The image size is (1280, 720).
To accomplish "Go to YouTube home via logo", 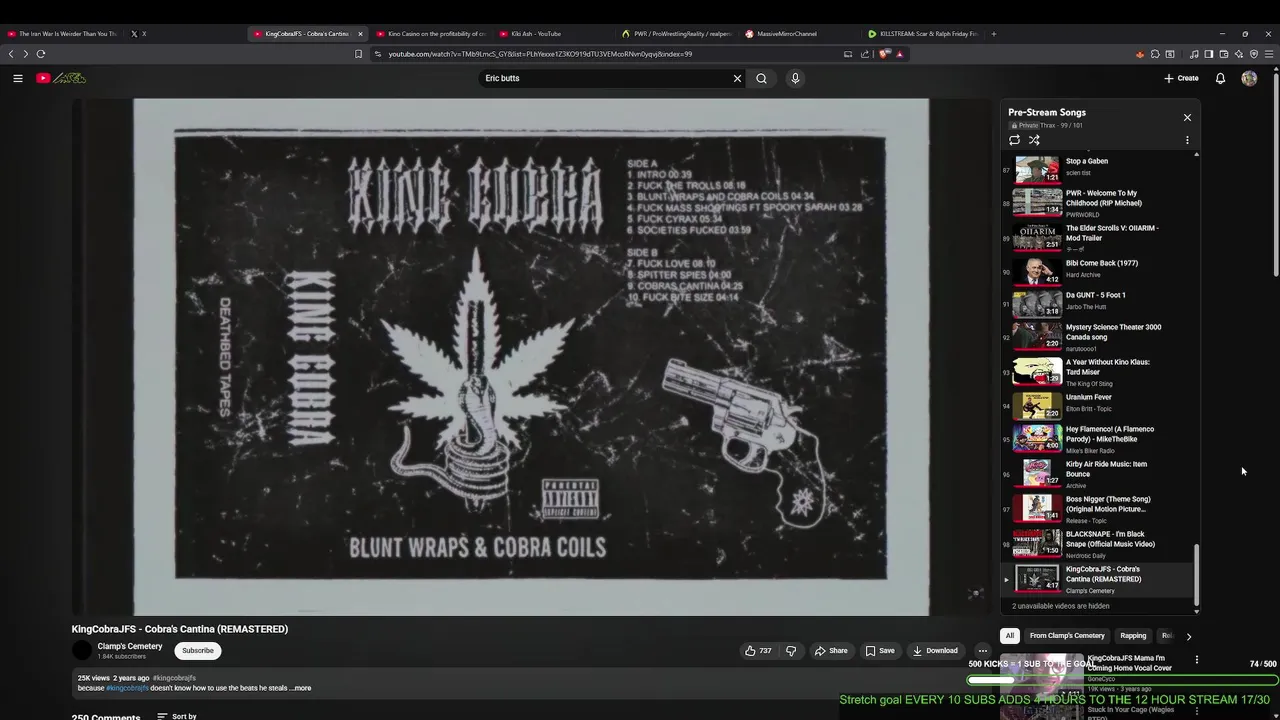I will (61, 78).
